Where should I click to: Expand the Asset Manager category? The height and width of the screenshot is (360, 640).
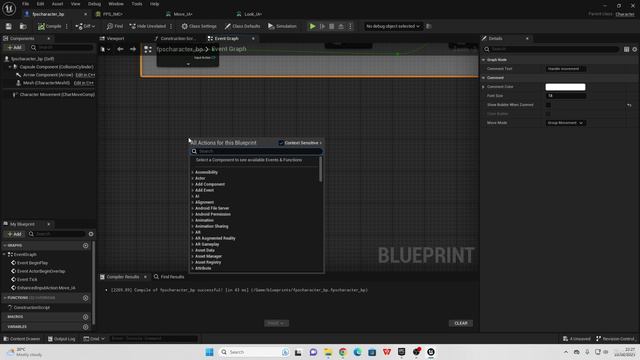tap(208, 256)
